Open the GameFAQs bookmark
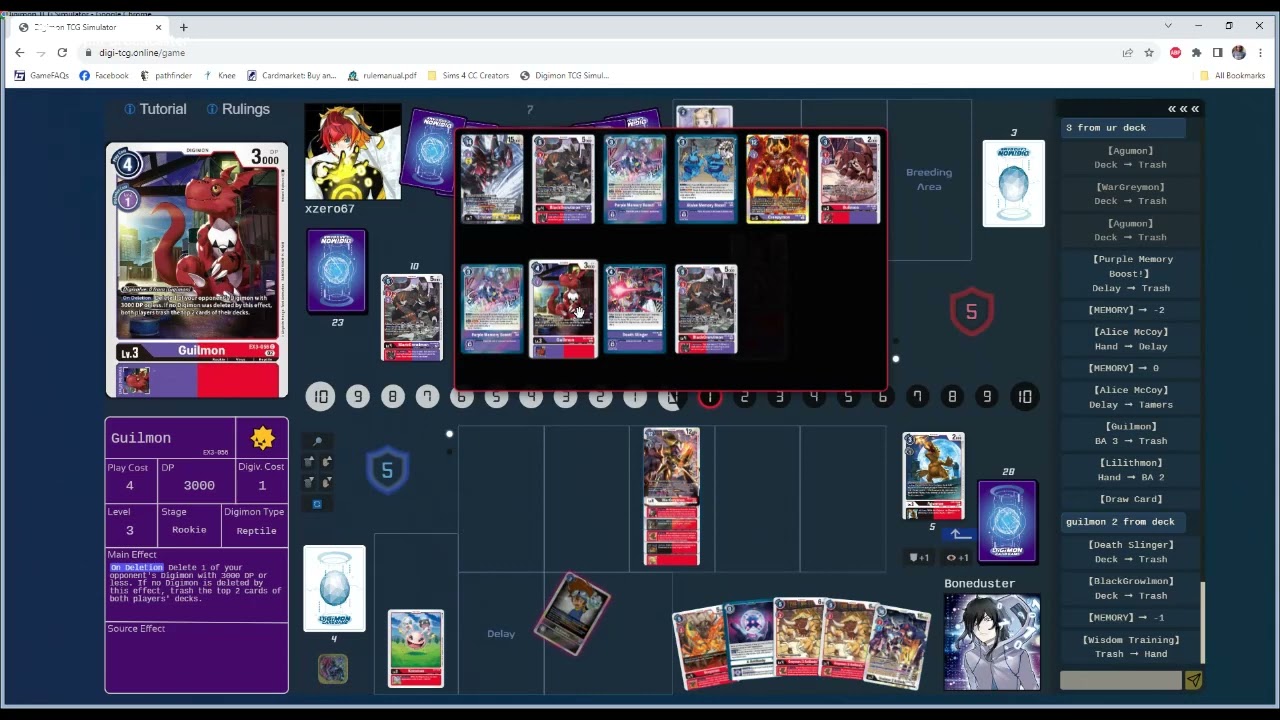Screen dimensions: 1280x720 click(x=42, y=75)
